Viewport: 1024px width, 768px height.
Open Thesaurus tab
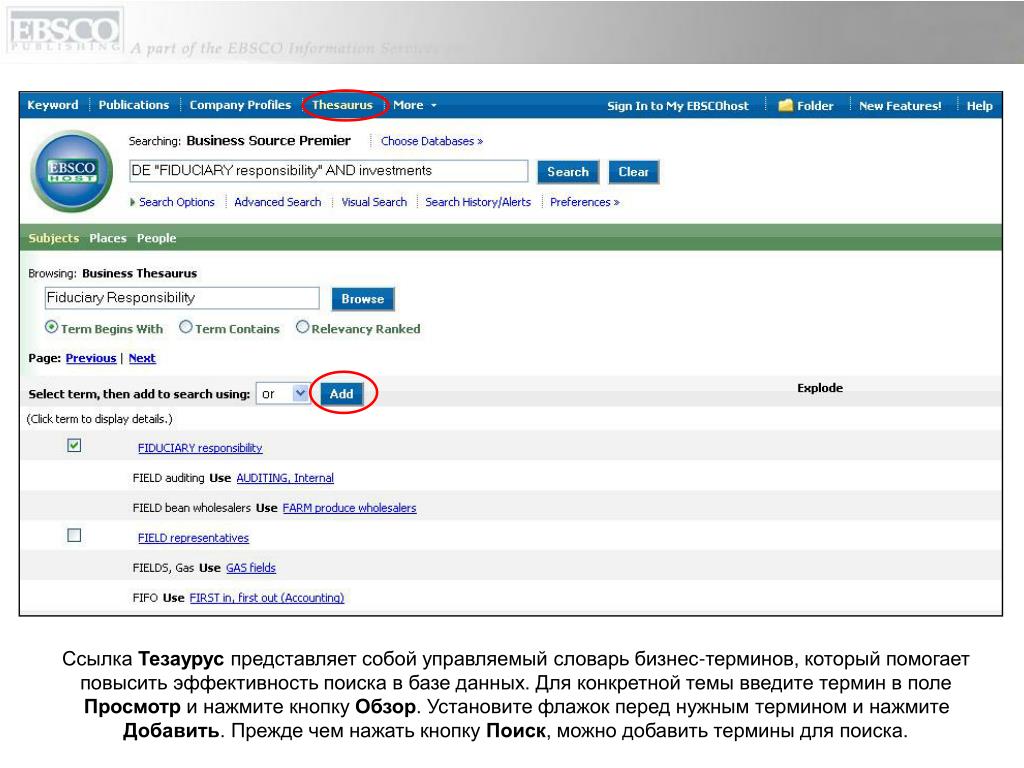click(x=342, y=105)
